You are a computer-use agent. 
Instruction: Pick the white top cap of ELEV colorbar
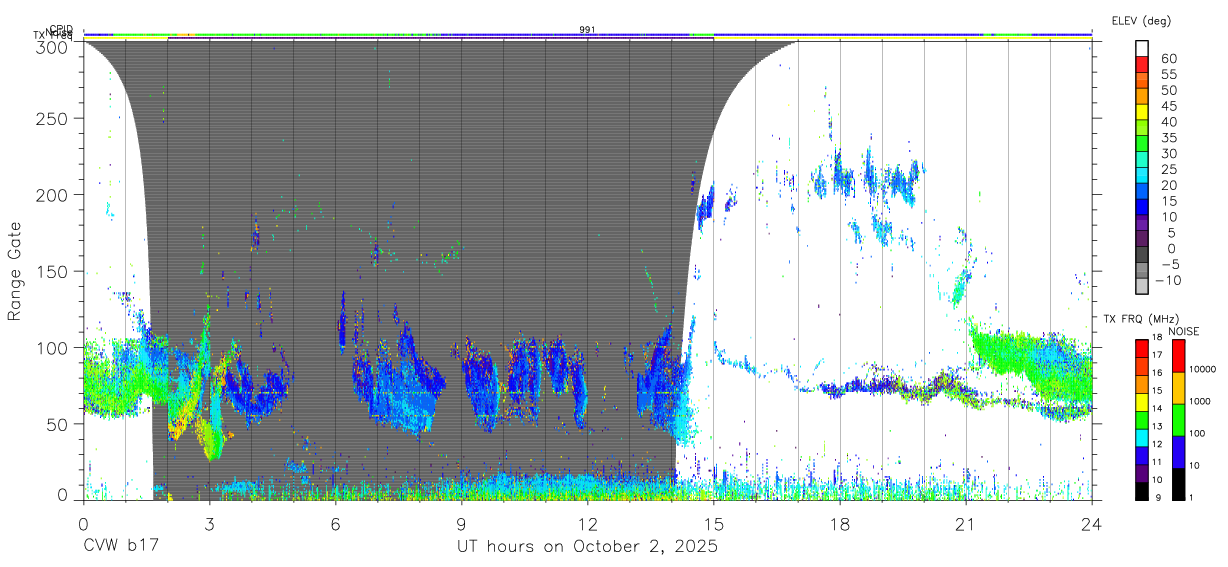1143,49
